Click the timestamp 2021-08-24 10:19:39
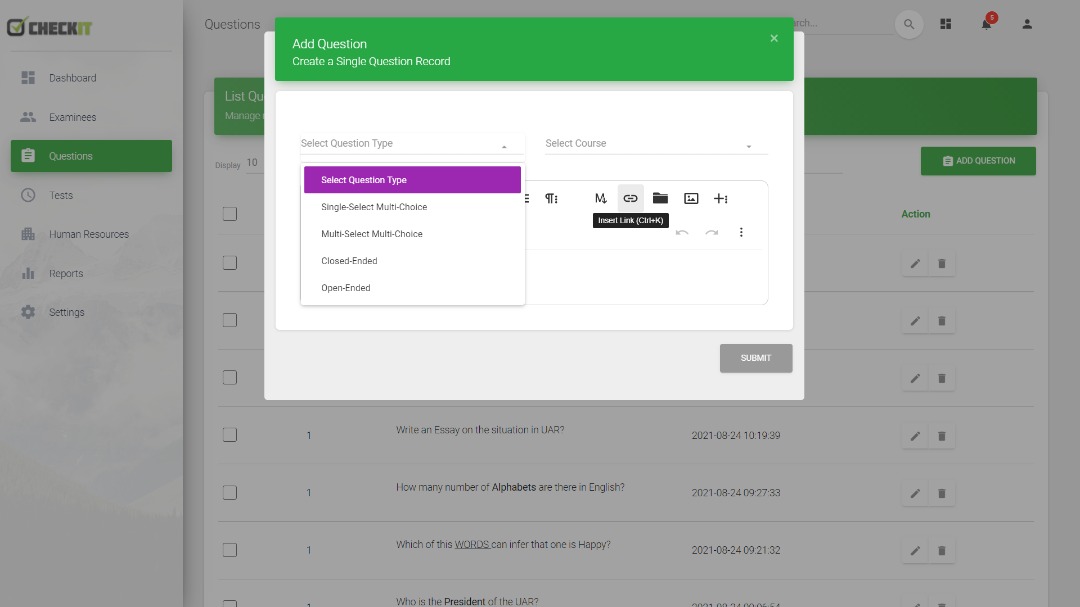This screenshot has height=607, width=1080. pyautogui.click(x=736, y=435)
